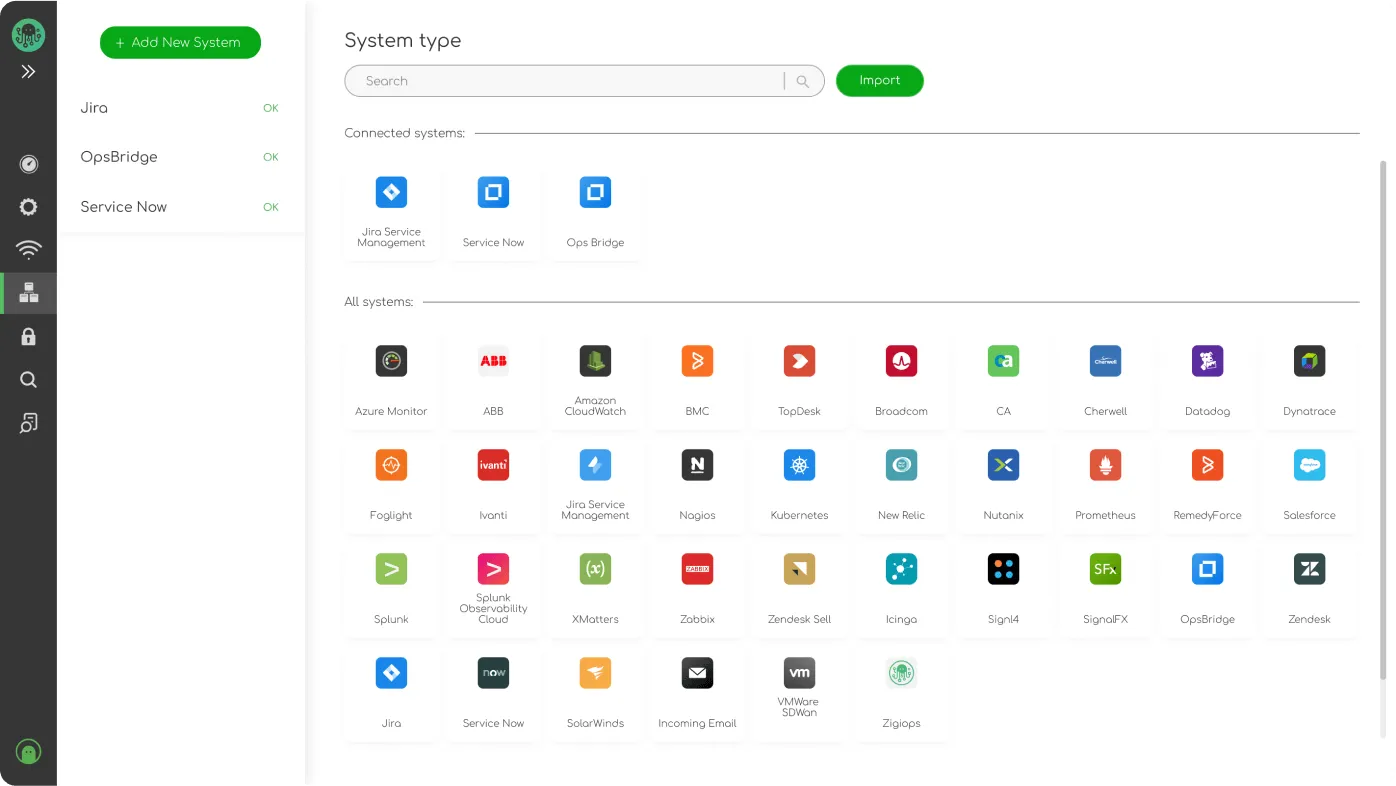Pick the SignalFX system tile
Screen dimensions: 1396x786
click(1105, 590)
